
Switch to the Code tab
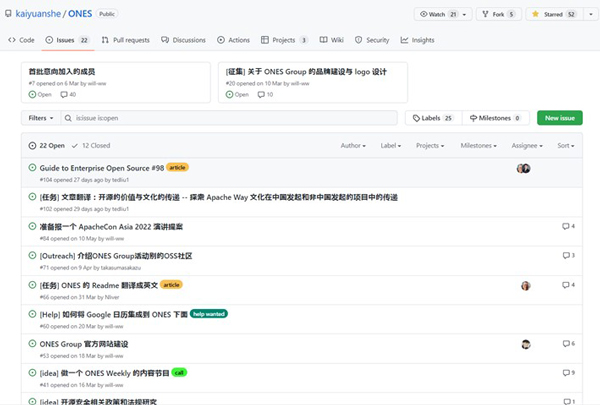pos(21,40)
